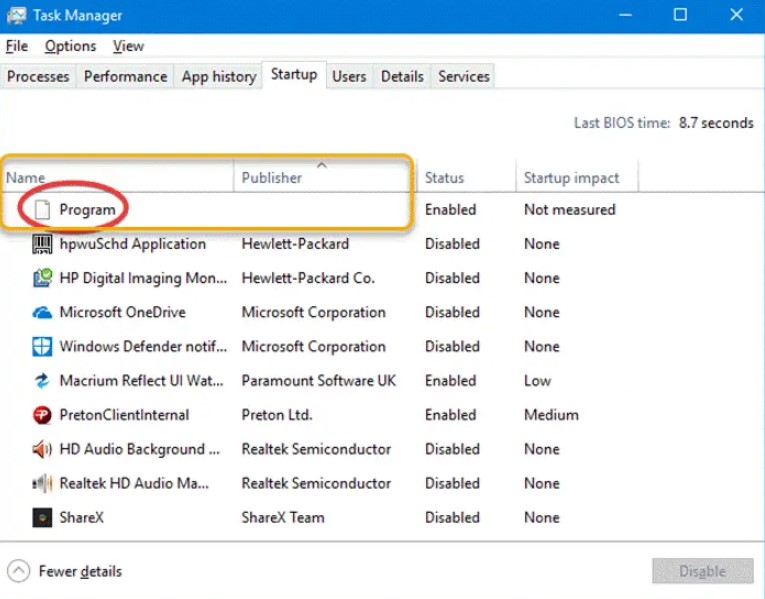765x599 pixels.
Task: Select the HD Audio Background entry name
Action: tap(140, 449)
